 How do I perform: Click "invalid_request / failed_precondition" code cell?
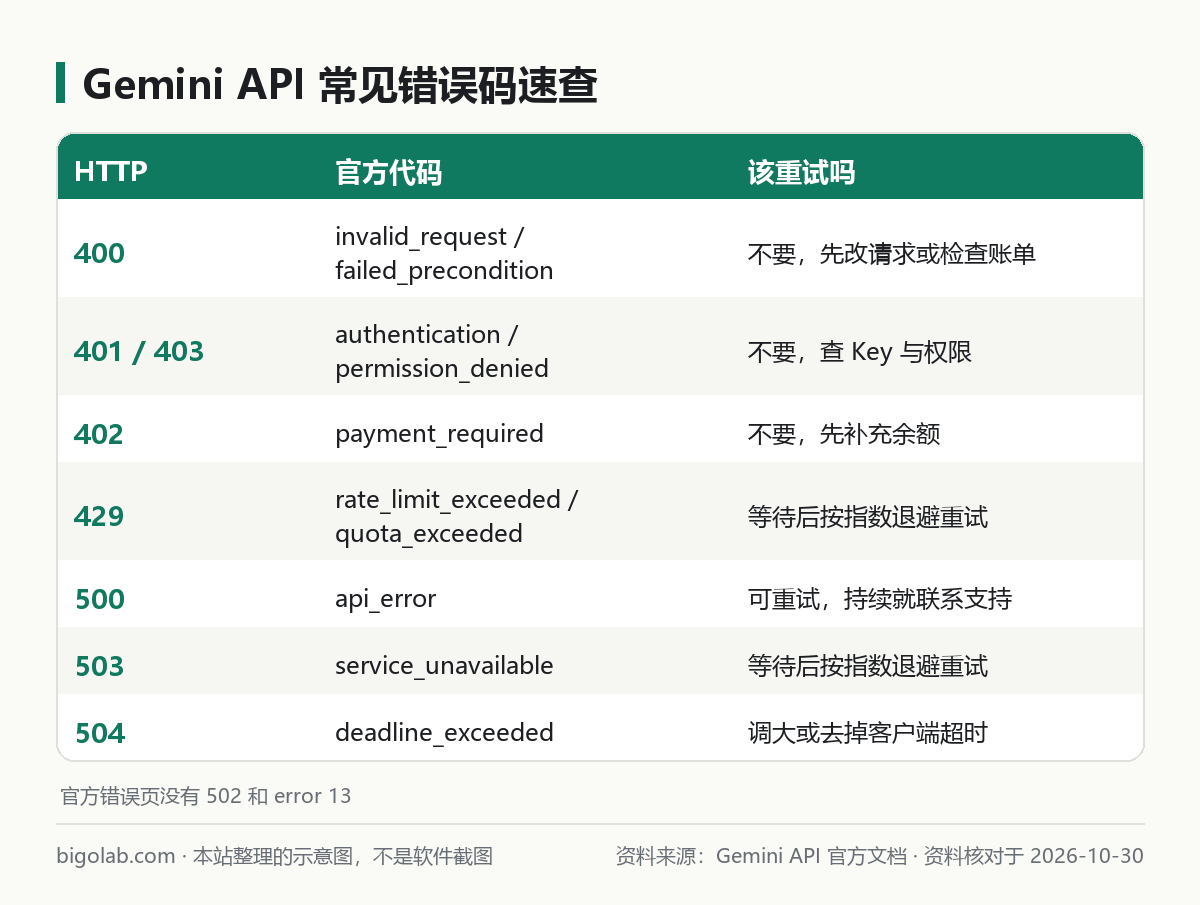[444, 254]
